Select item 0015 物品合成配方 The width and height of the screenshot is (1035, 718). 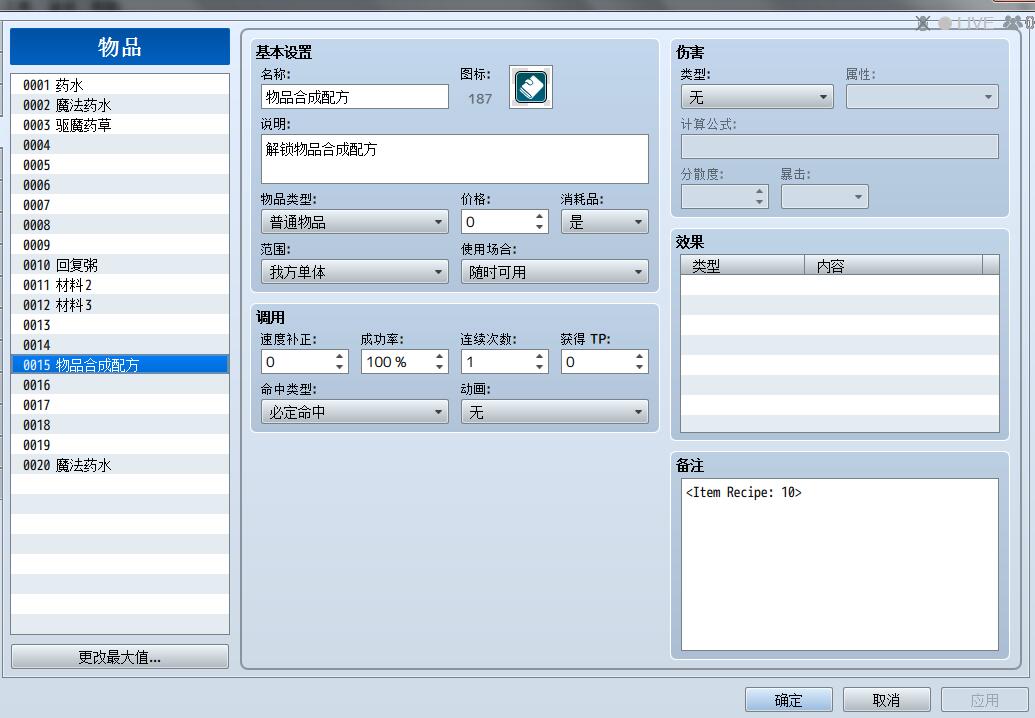120,365
